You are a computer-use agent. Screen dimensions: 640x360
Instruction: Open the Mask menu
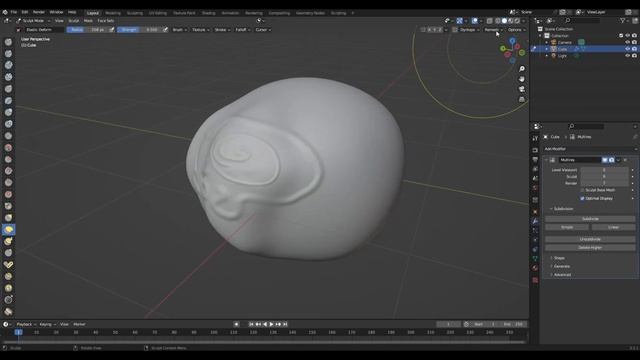coord(88,20)
